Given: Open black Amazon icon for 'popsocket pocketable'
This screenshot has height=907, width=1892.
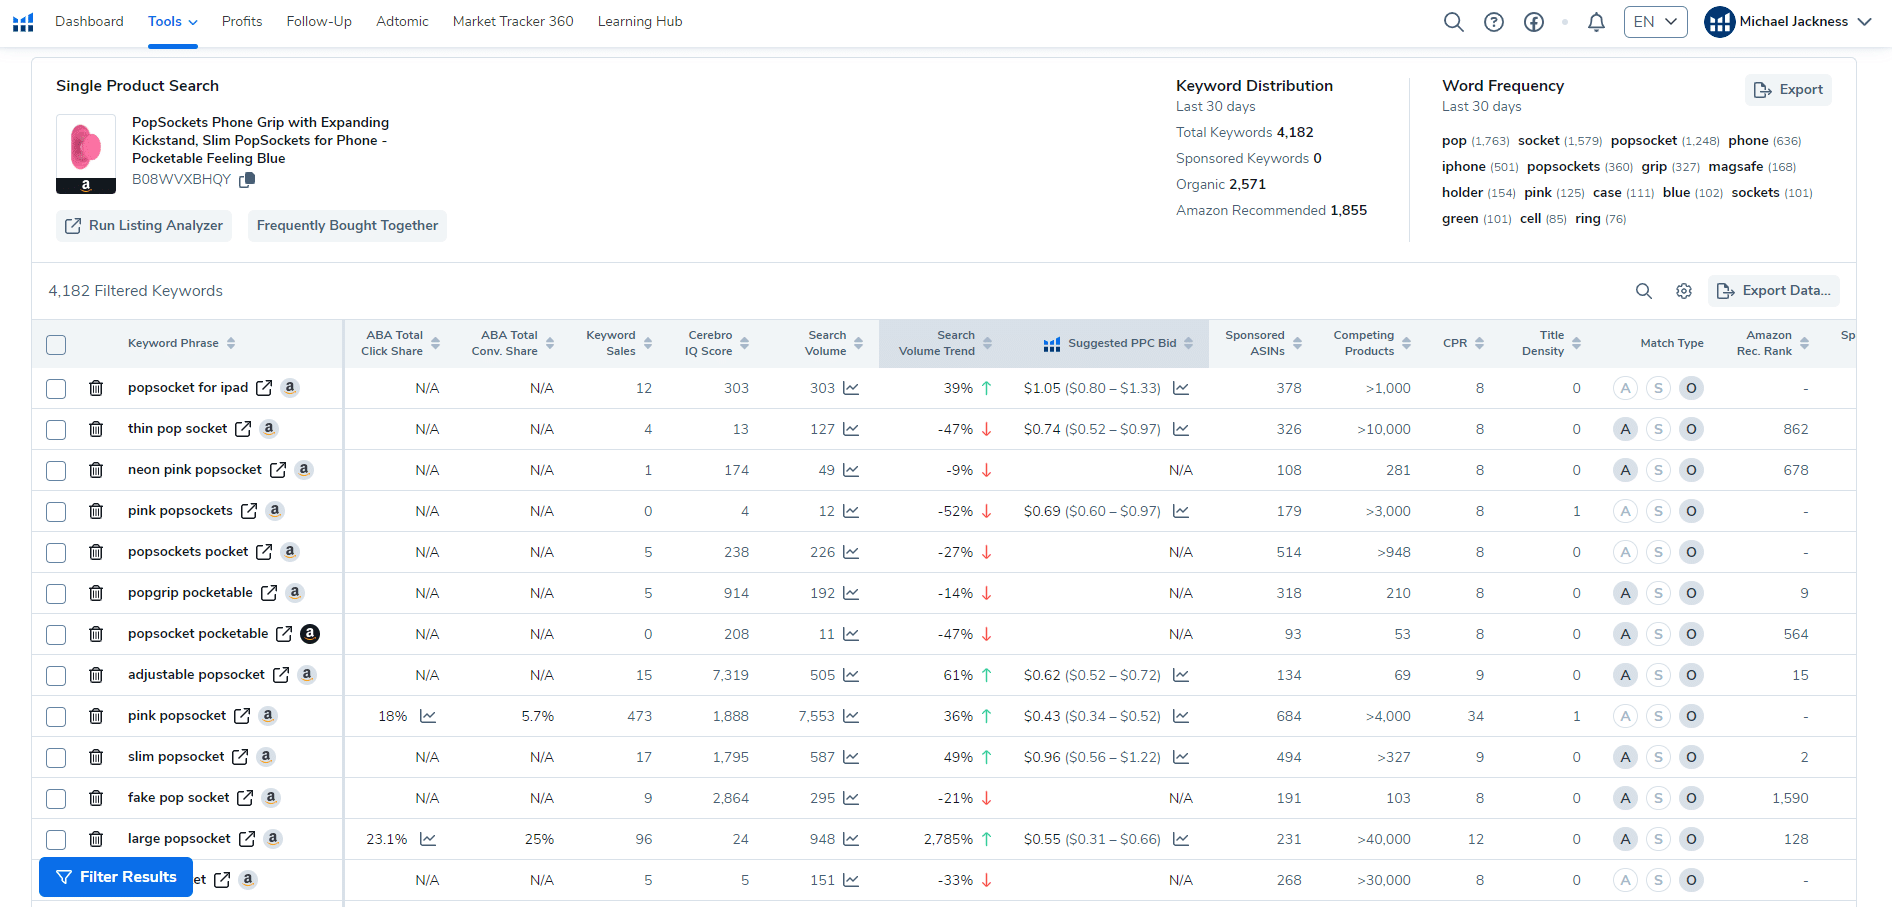Looking at the screenshot, I should pyautogui.click(x=310, y=634).
